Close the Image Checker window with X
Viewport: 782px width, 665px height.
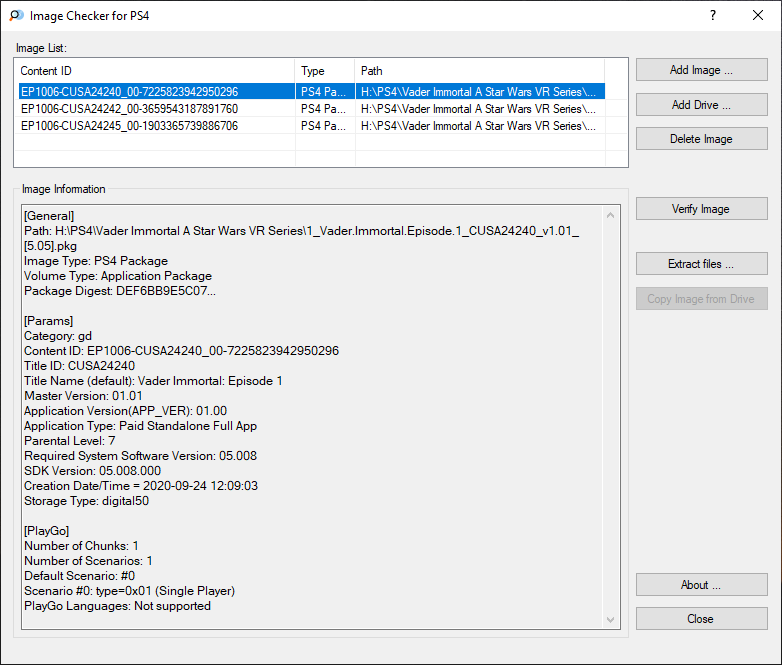(758, 15)
